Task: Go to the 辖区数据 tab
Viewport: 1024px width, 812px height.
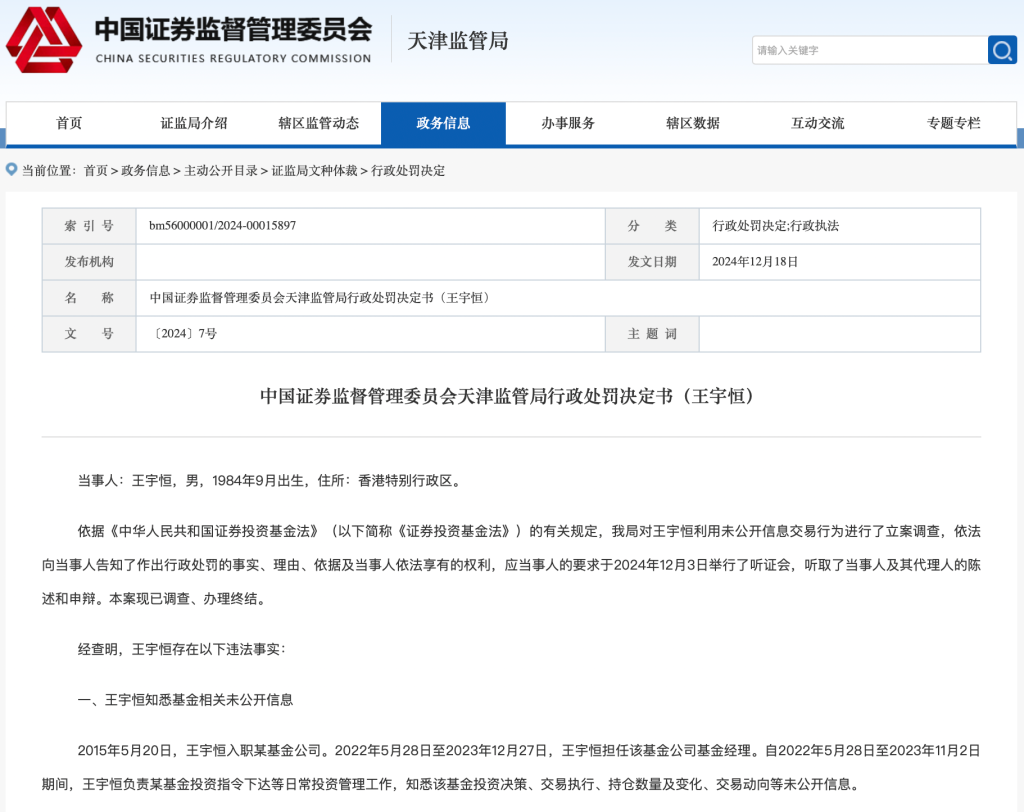Action: 692,124
